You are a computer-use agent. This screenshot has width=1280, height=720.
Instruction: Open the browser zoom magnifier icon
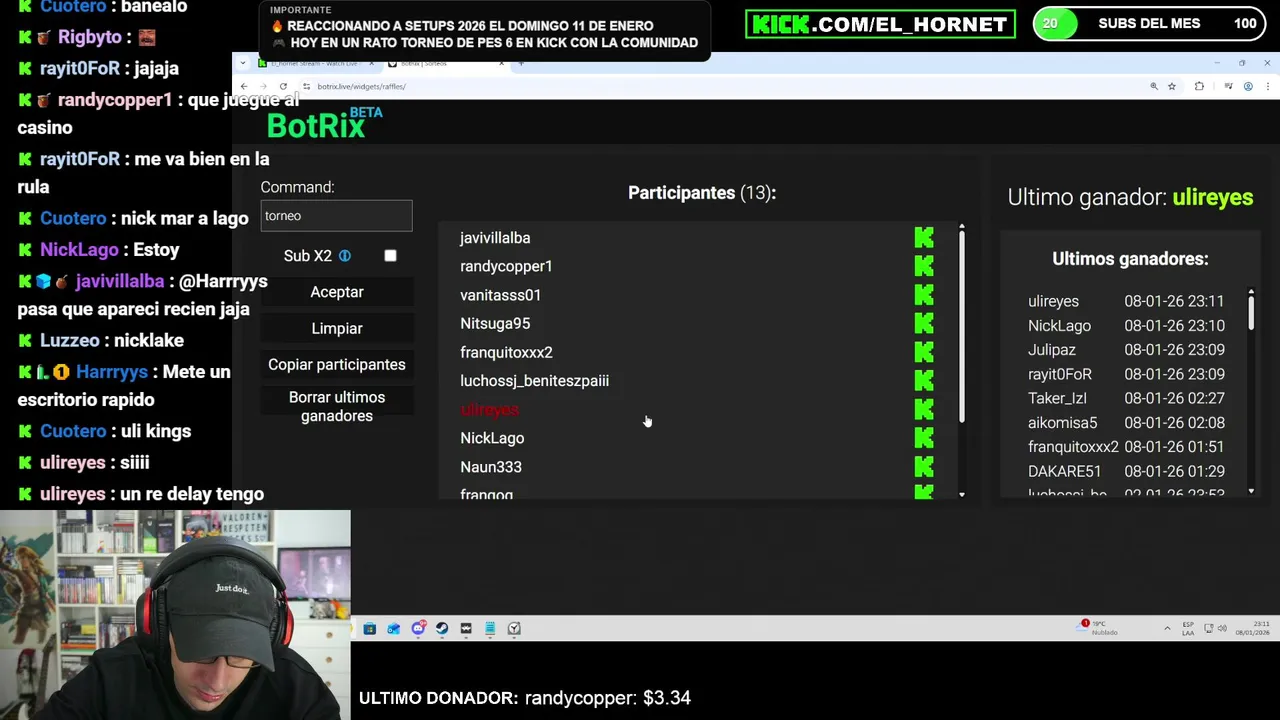pyautogui.click(x=1154, y=86)
